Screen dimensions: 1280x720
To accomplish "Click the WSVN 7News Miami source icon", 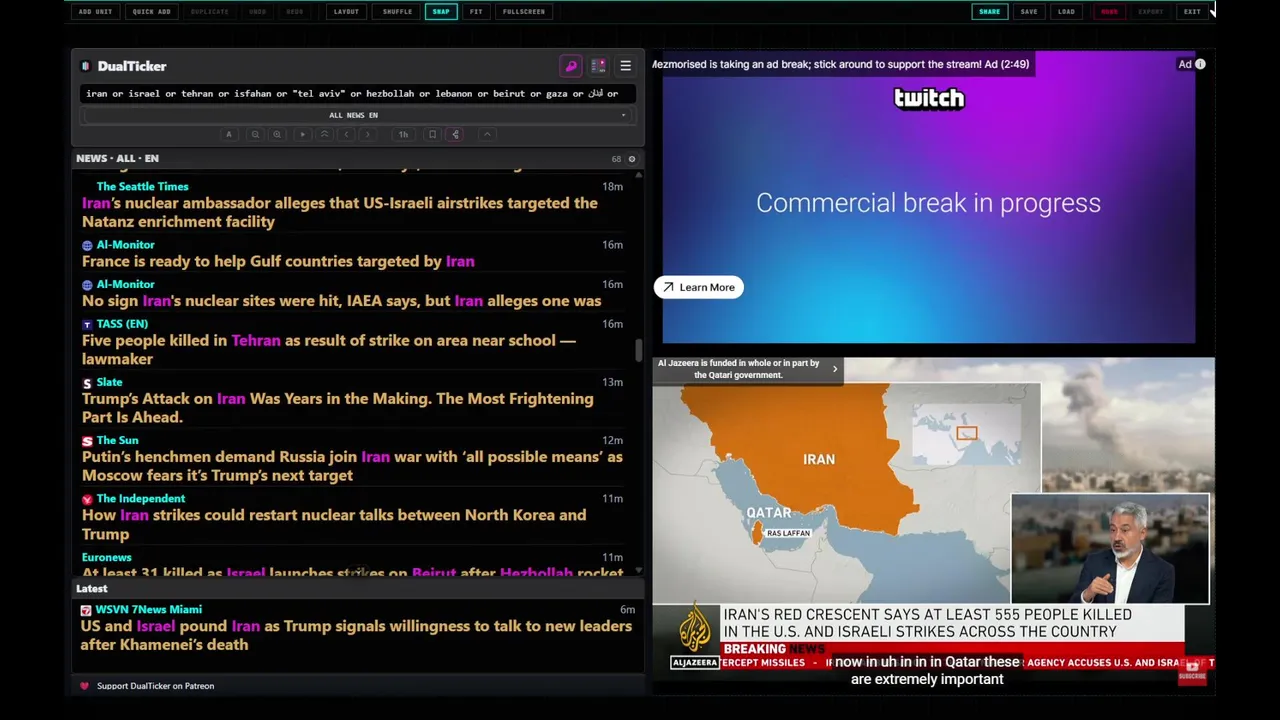I will click(x=86, y=610).
